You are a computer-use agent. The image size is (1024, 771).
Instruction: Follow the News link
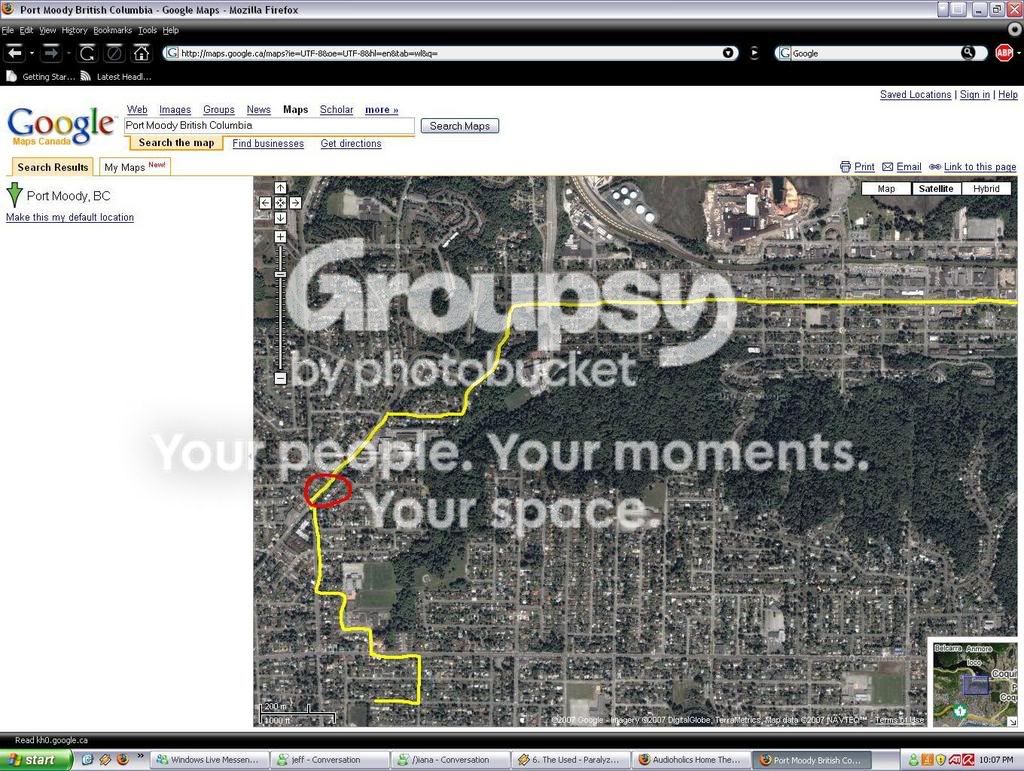tap(259, 110)
